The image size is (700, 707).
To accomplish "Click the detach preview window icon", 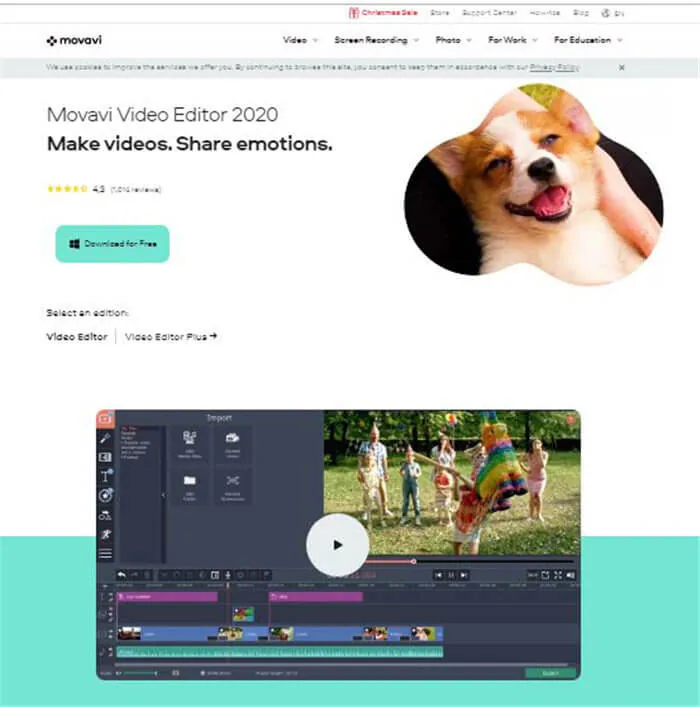I will coord(545,575).
